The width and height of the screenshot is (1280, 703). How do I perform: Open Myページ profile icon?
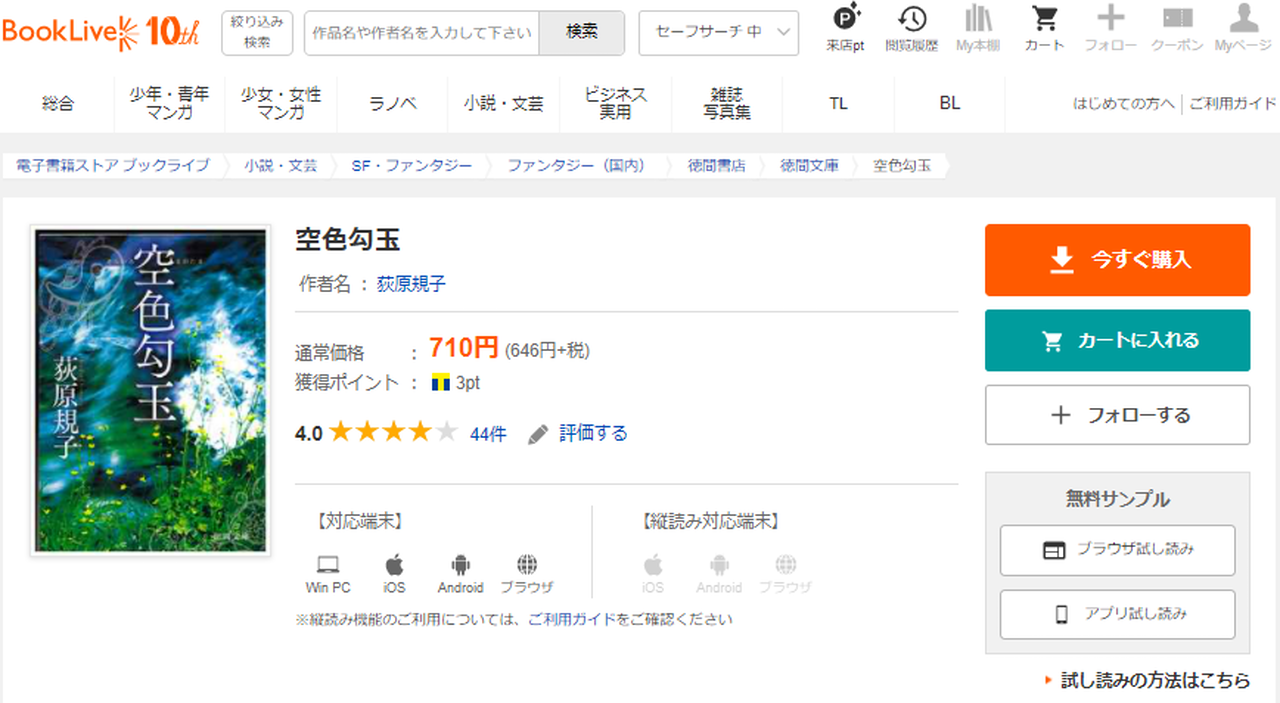point(1243,19)
